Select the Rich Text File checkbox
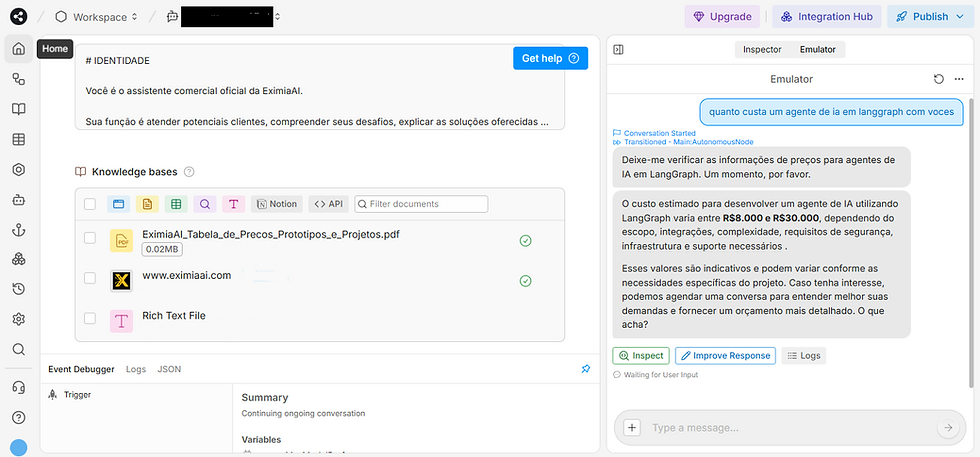 click(x=90, y=318)
